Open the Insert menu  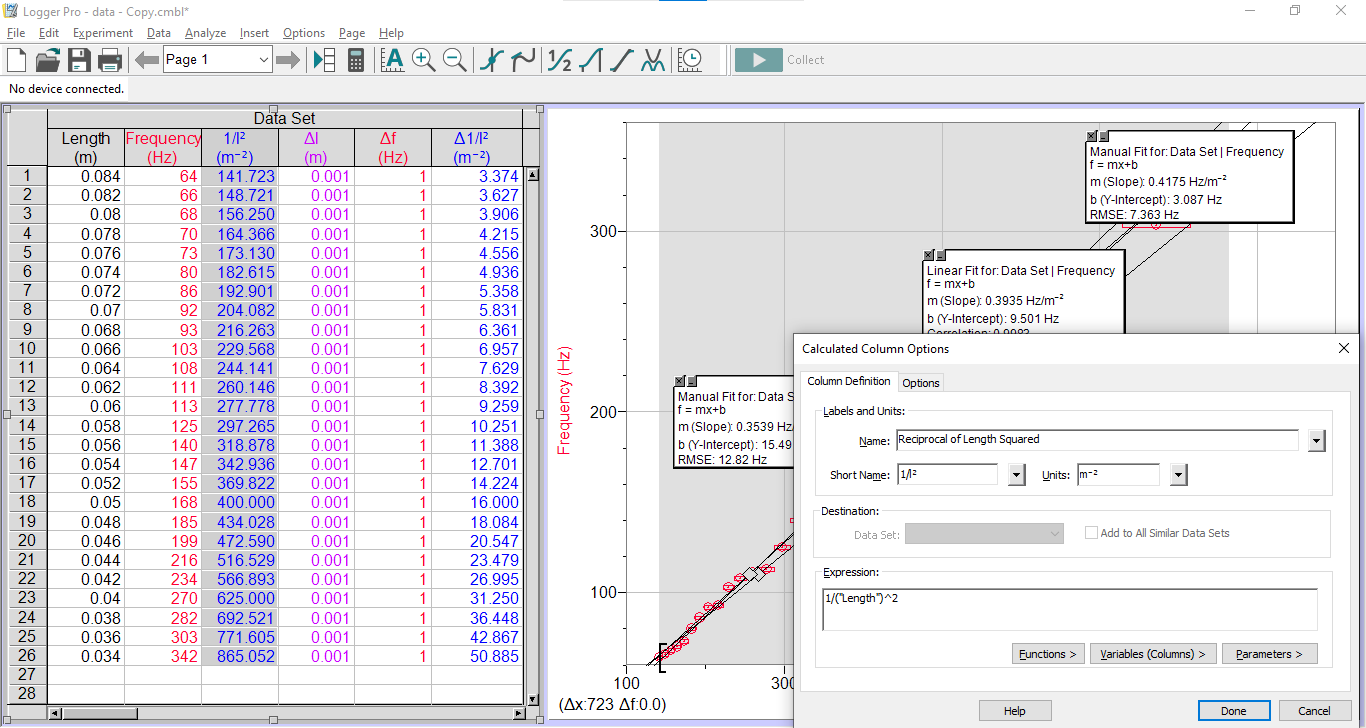pos(254,33)
